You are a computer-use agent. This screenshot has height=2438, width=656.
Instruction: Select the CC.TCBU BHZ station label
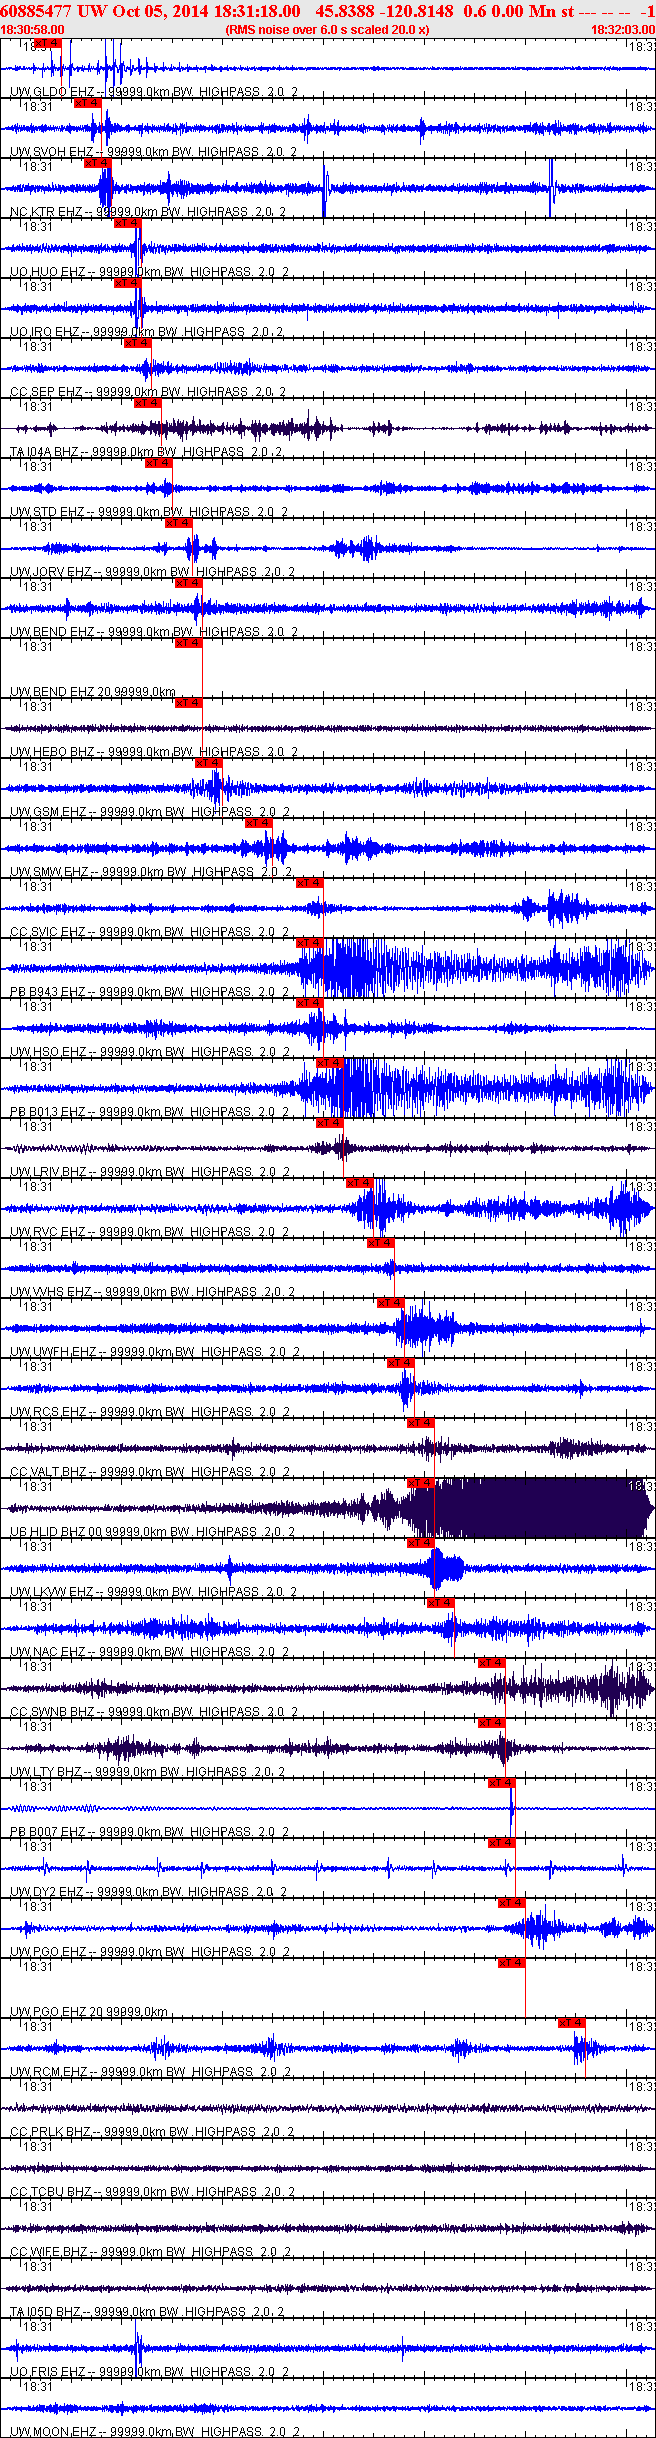click(x=51, y=2192)
